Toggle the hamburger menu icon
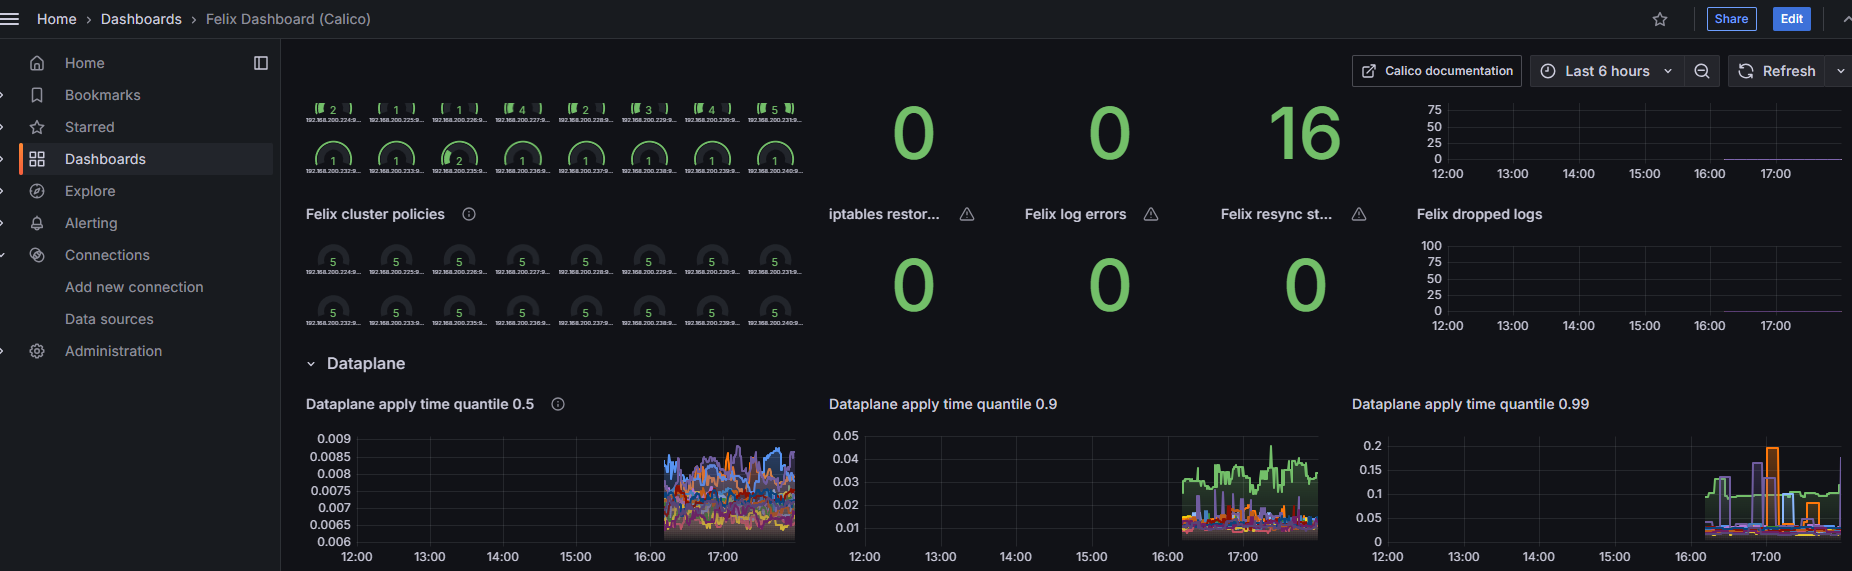The height and width of the screenshot is (571, 1852). pos(10,19)
